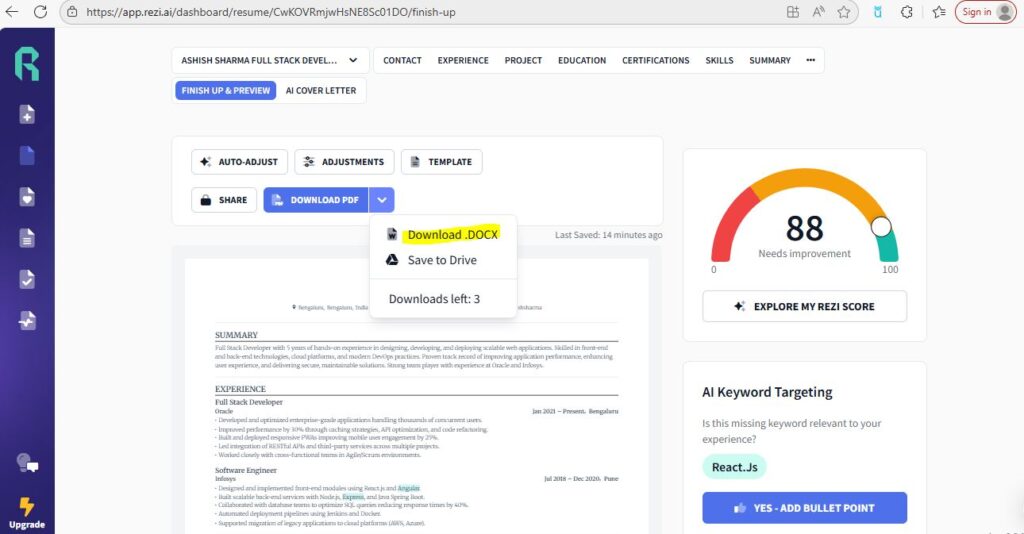Image resolution: width=1024 pixels, height=534 pixels.
Task: Switch to the AI Cover Letter tab
Action: (x=319, y=90)
